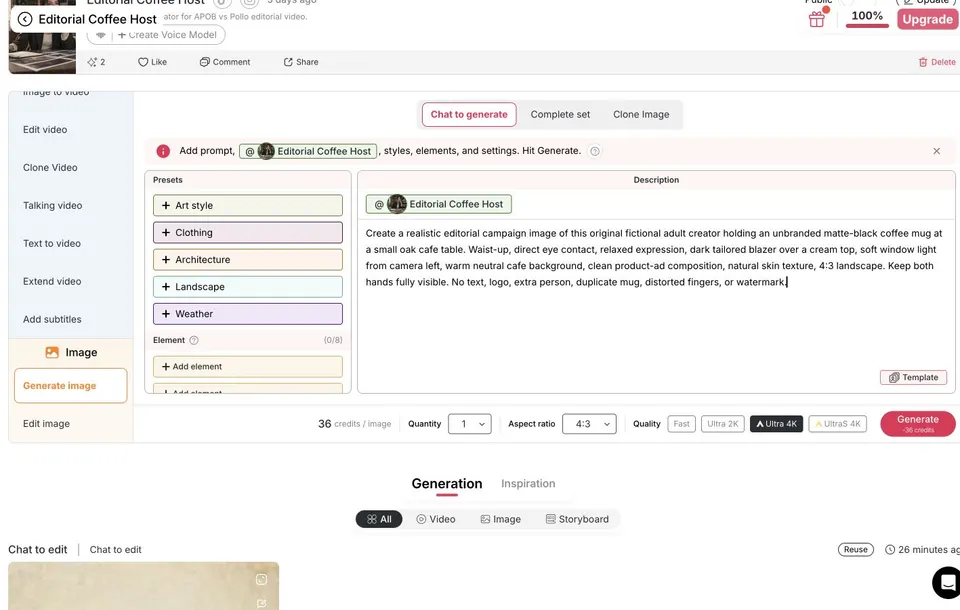This screenshot has height=610, width=960.
Task: Show All generations filter
Action: tap(379, 519)
